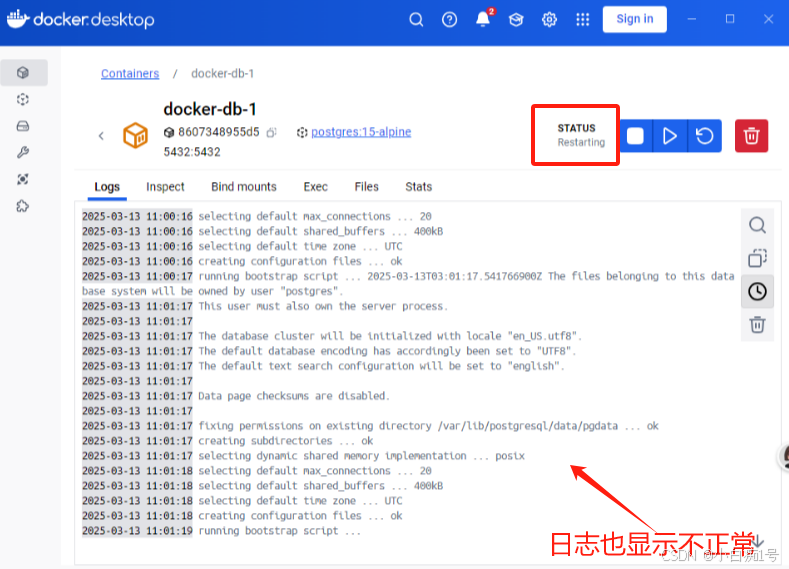Go back with the left chevron arrow
This screenshot has width=789, height=569.
[x=101, y=135]
